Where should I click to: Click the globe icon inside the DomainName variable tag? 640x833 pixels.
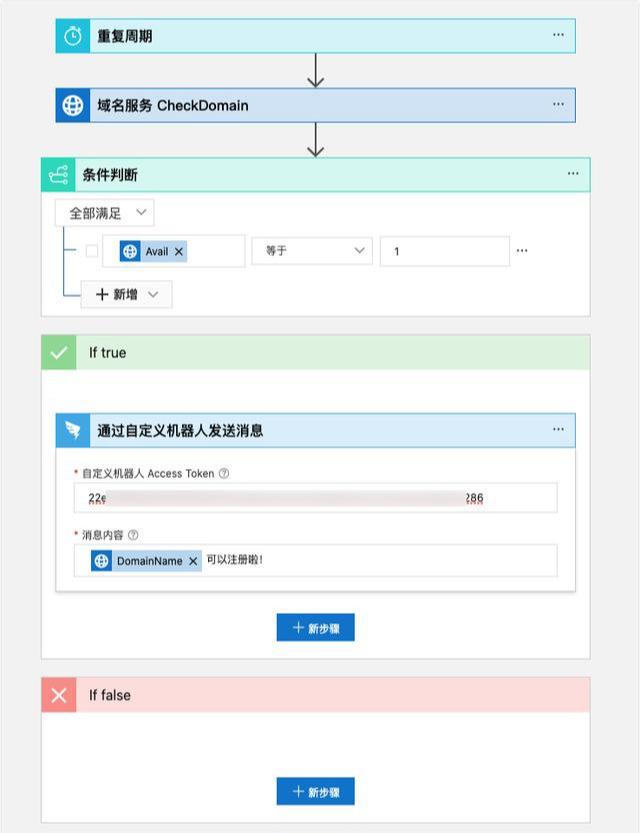(103, 561)
